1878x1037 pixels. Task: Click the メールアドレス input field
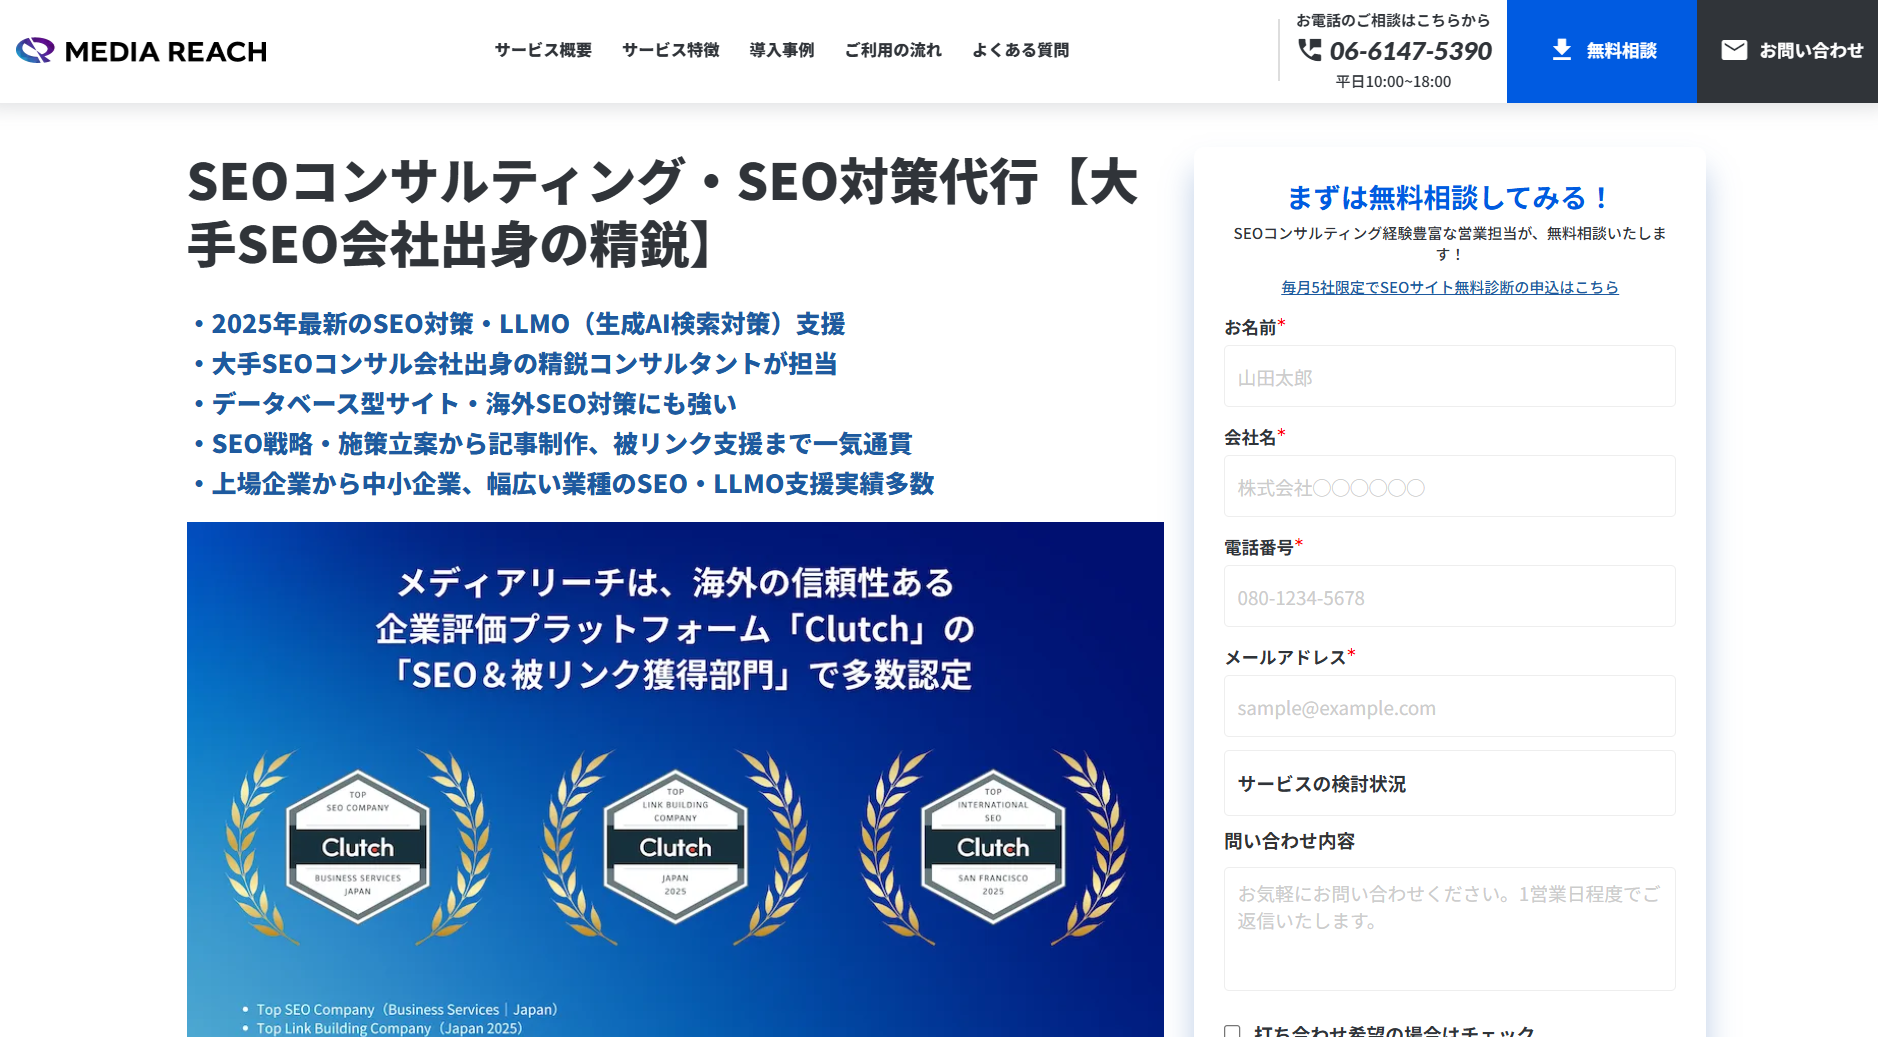click(x=1449, y=706)
